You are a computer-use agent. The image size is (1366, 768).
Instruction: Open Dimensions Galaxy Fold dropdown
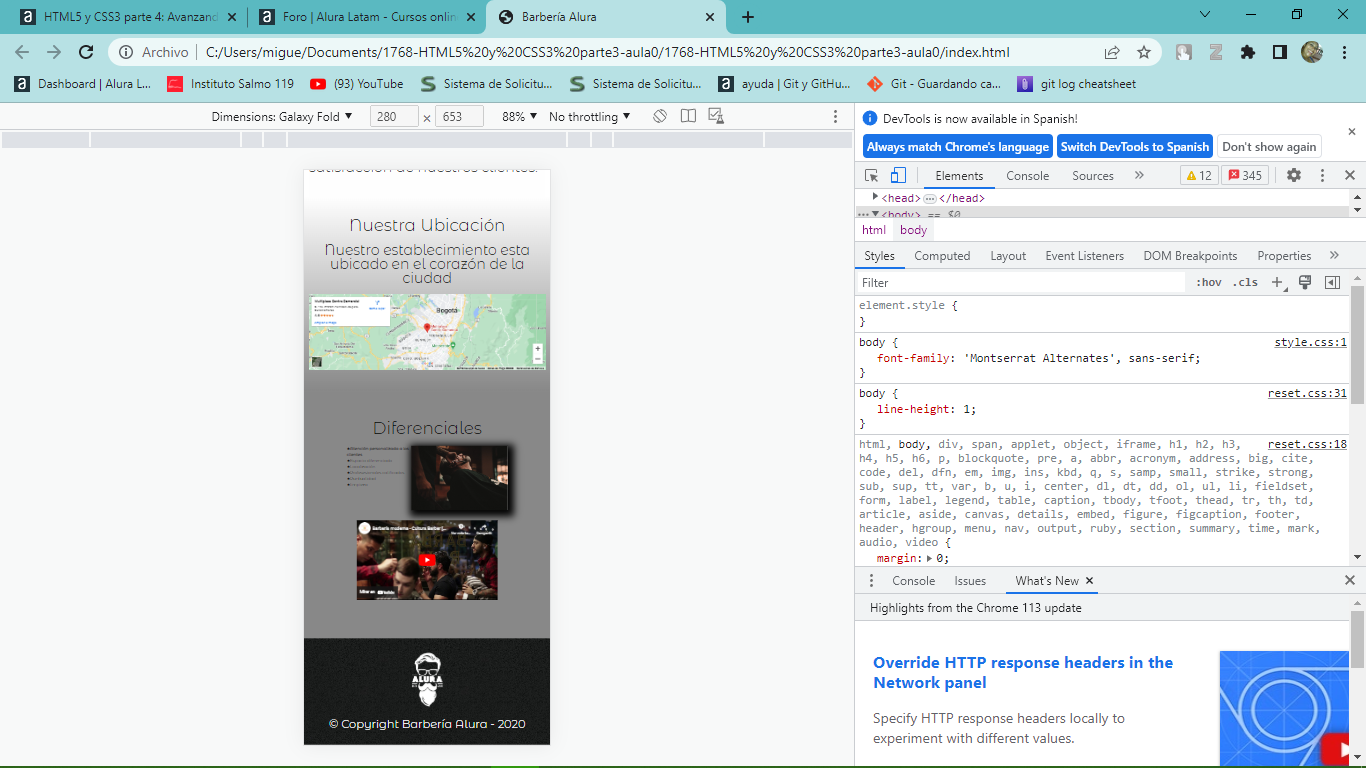pos(282,117)
